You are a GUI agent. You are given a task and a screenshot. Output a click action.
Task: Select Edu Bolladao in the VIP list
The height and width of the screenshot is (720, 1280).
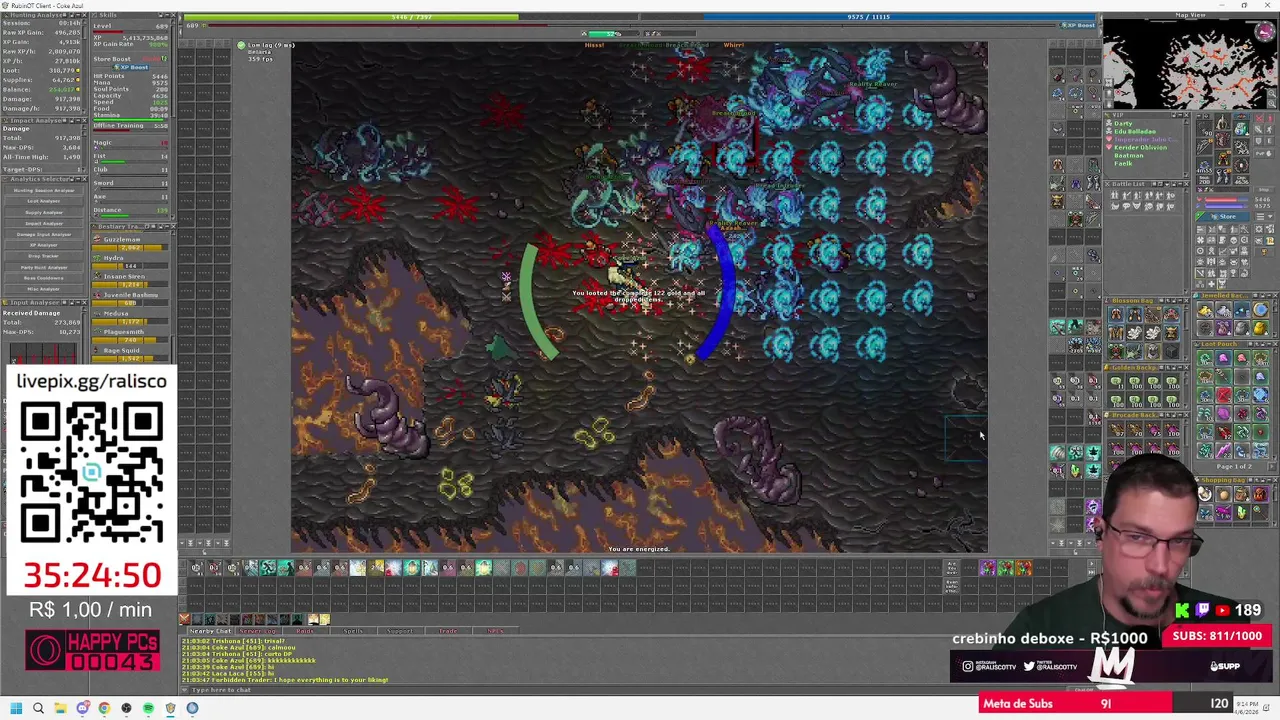coord(1135,131)
